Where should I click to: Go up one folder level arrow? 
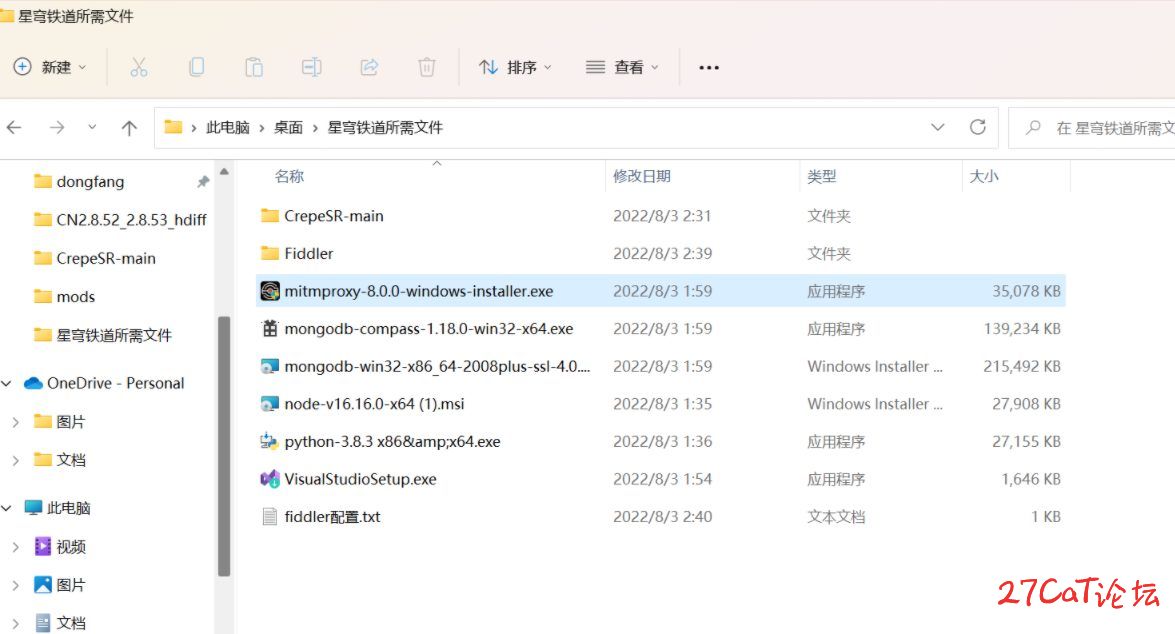[x=129, y=128]
